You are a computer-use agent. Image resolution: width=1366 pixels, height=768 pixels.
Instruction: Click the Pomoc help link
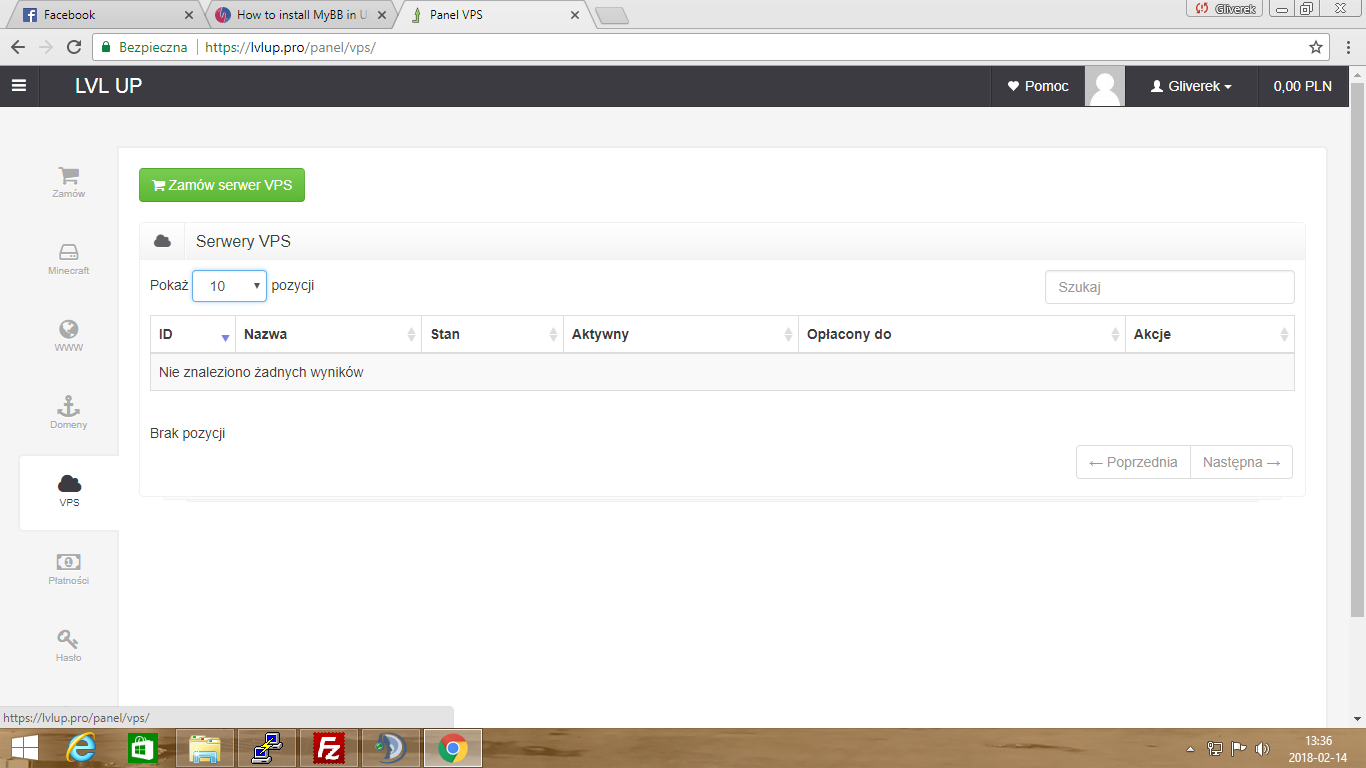(x=1038, y=86)
